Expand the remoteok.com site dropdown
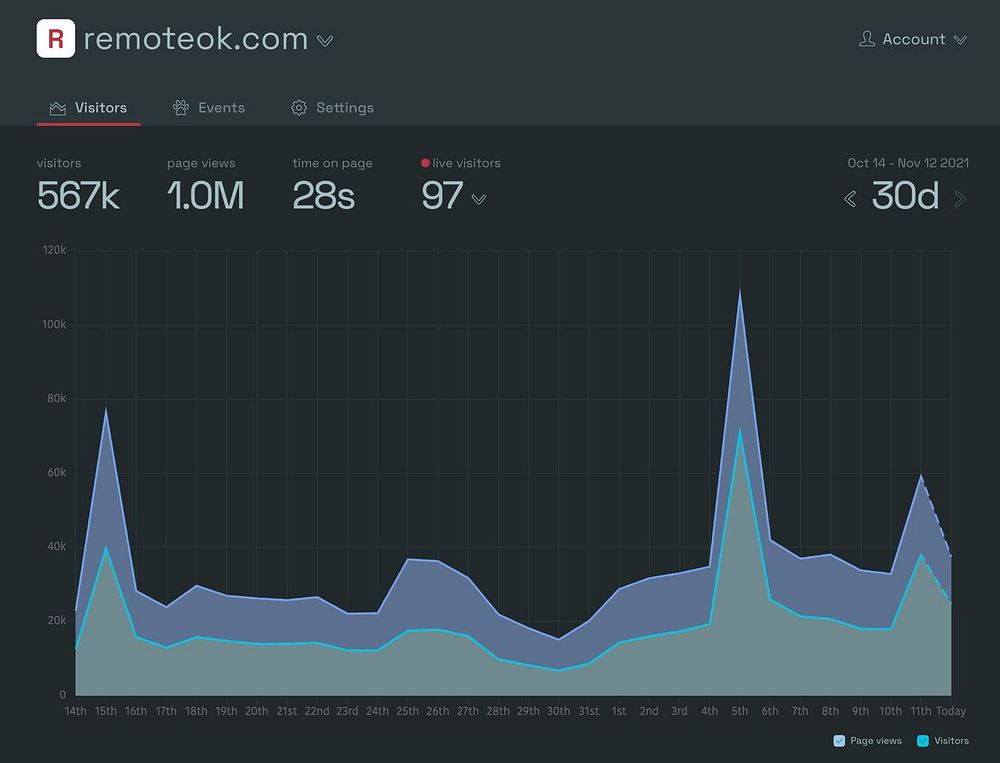 325,41
